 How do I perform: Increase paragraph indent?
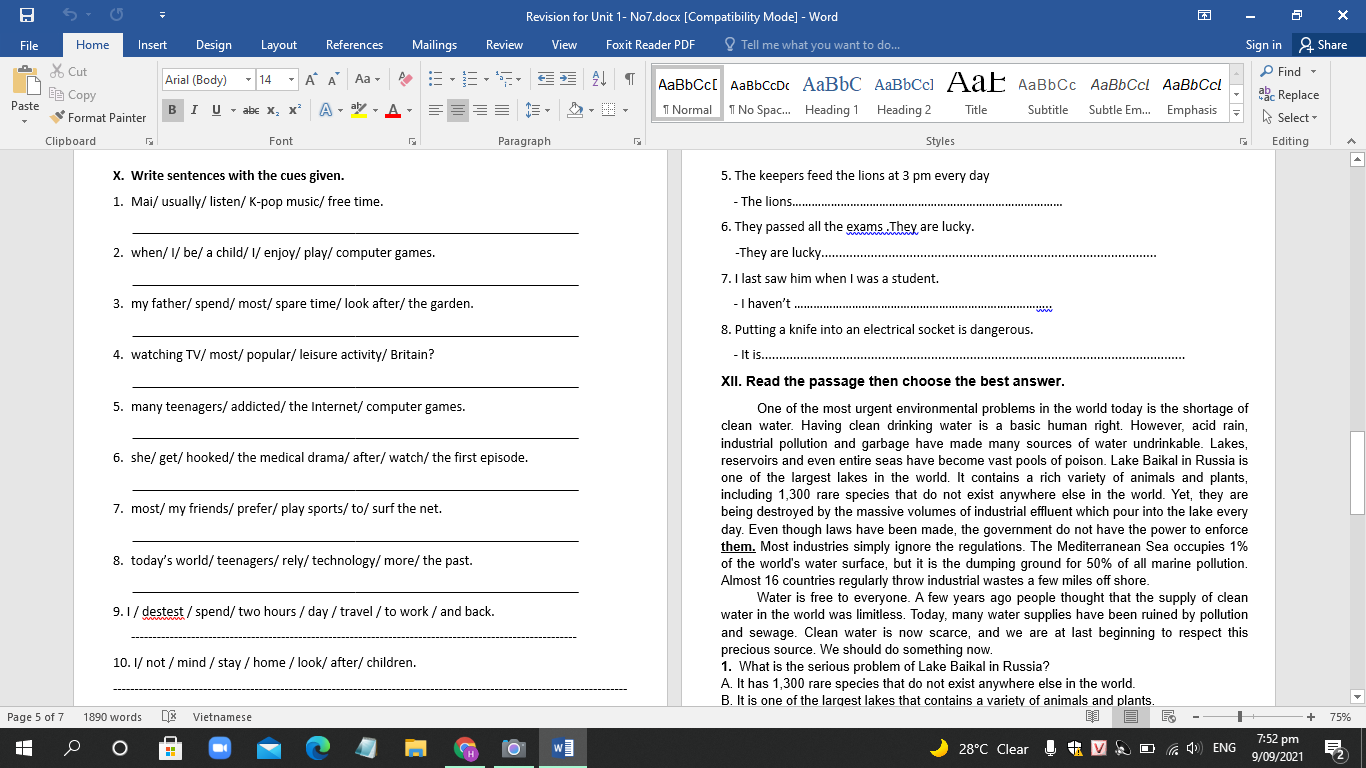click(568, 79)
